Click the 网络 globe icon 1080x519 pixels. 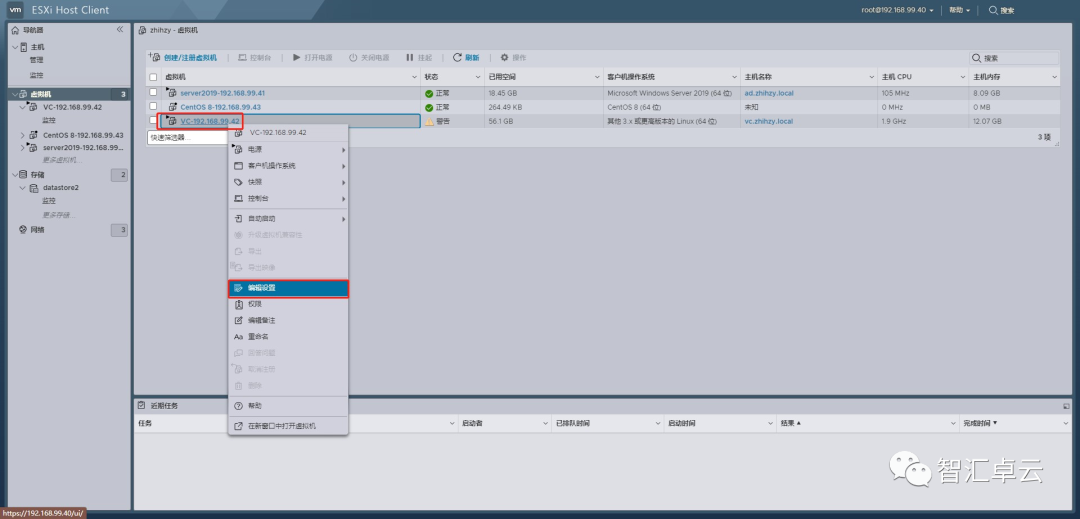23,230
